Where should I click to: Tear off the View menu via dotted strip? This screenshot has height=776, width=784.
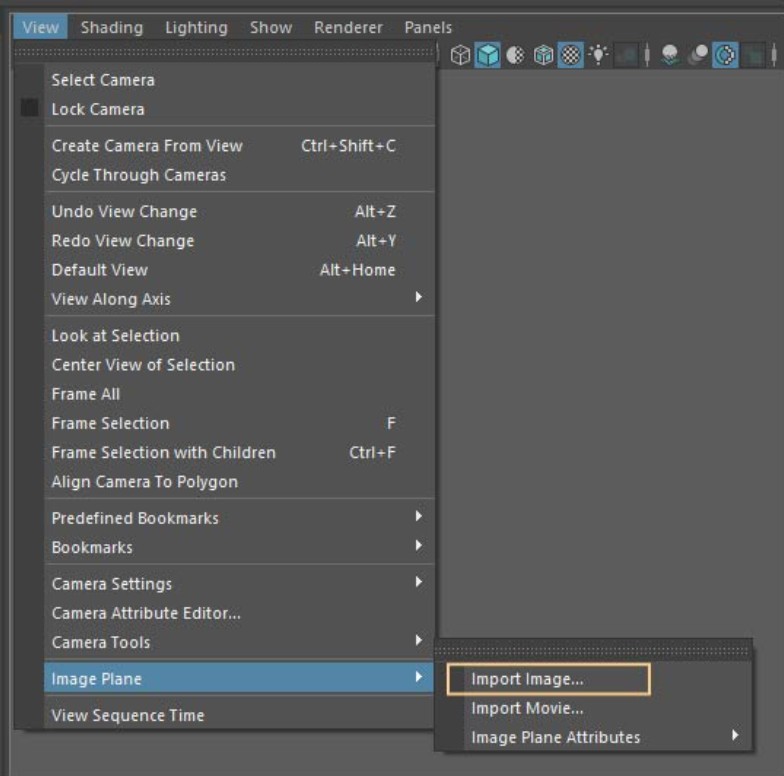[x=225, y=51]
